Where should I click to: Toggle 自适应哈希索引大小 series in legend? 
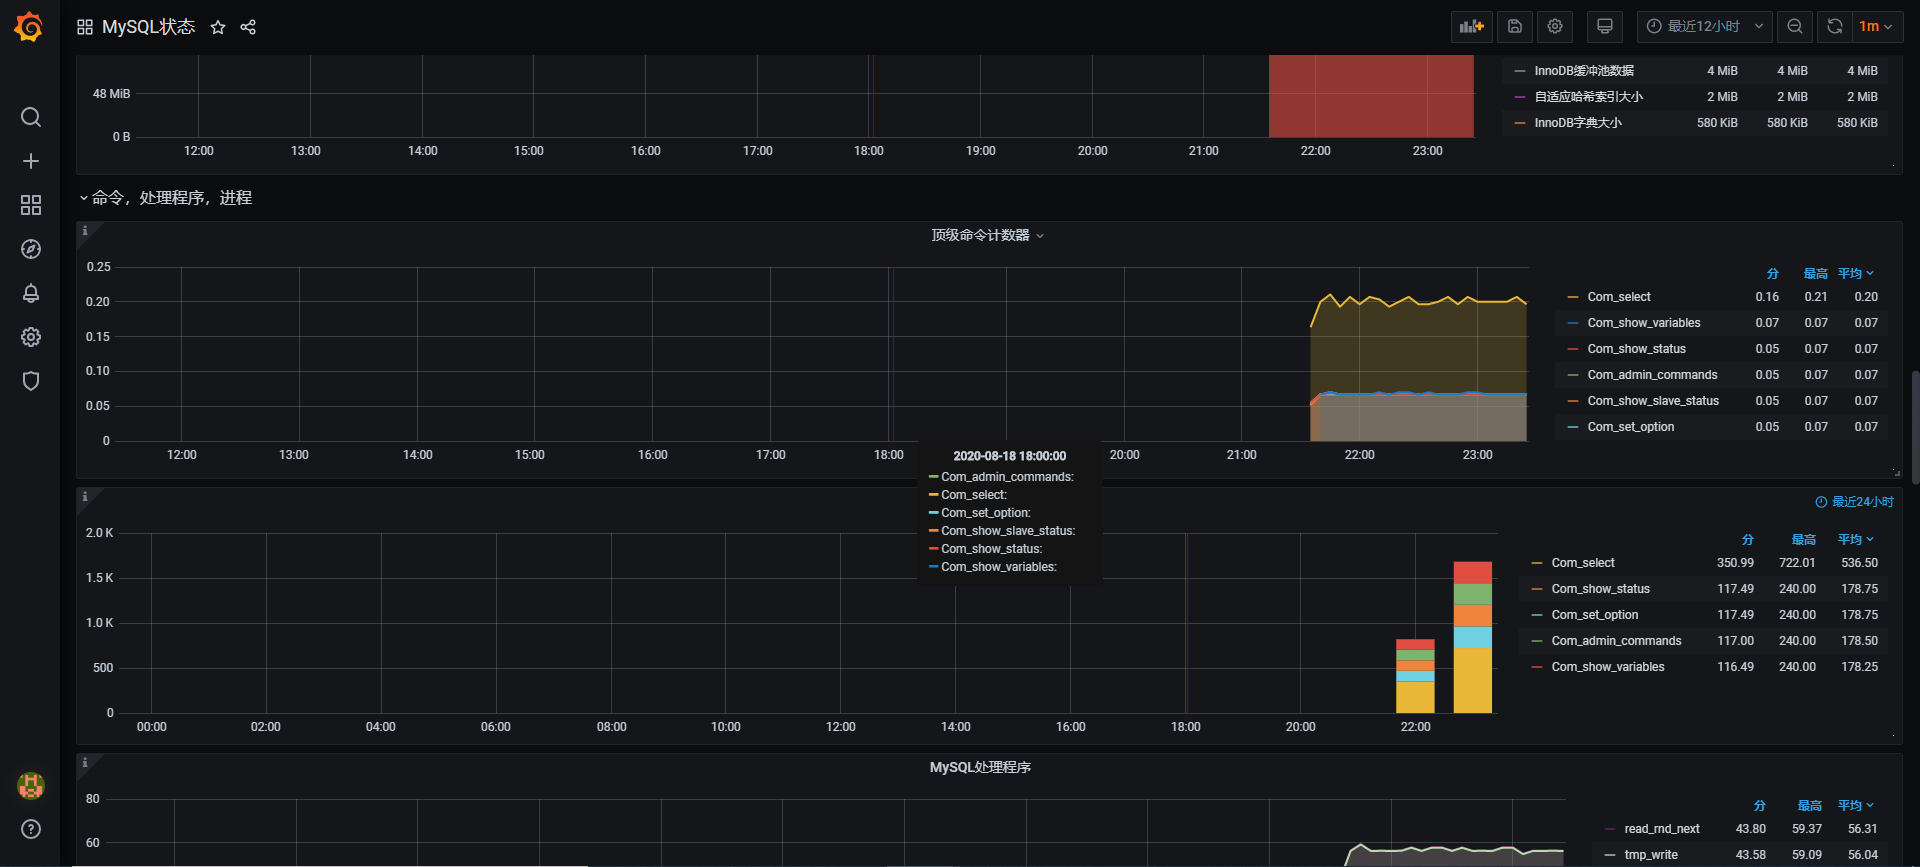click(x=1589, y=97)
